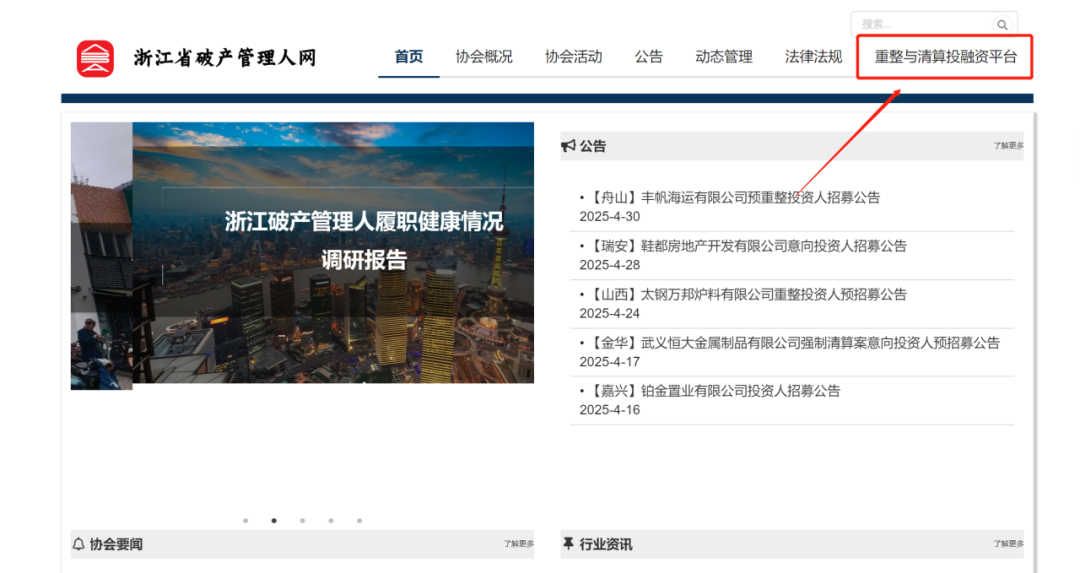Click the carousel banner 浙江破产管理人履职健康情况调研报告
Image resolution: width=1080 pixels, height=573 pixels.
pyautogui.click(x=333, y=253)
